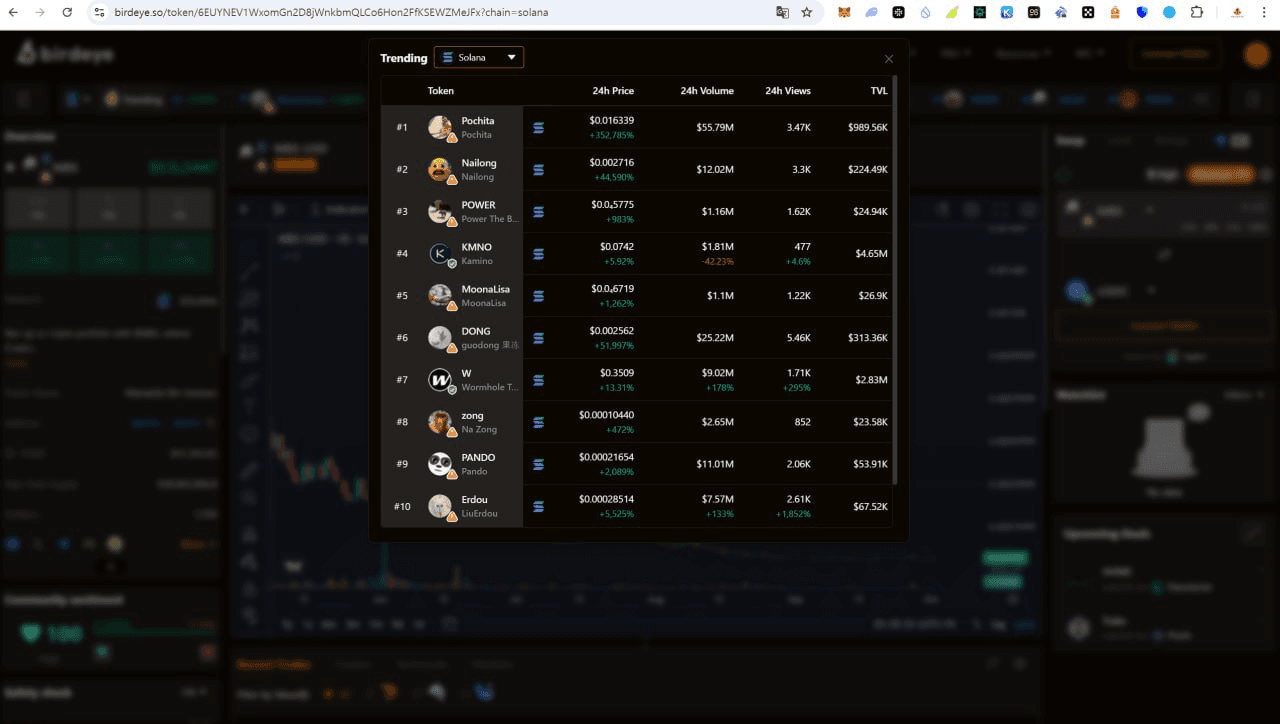Close the Trending popup
Screen dimensions: 1280x724
pos(889,60)
